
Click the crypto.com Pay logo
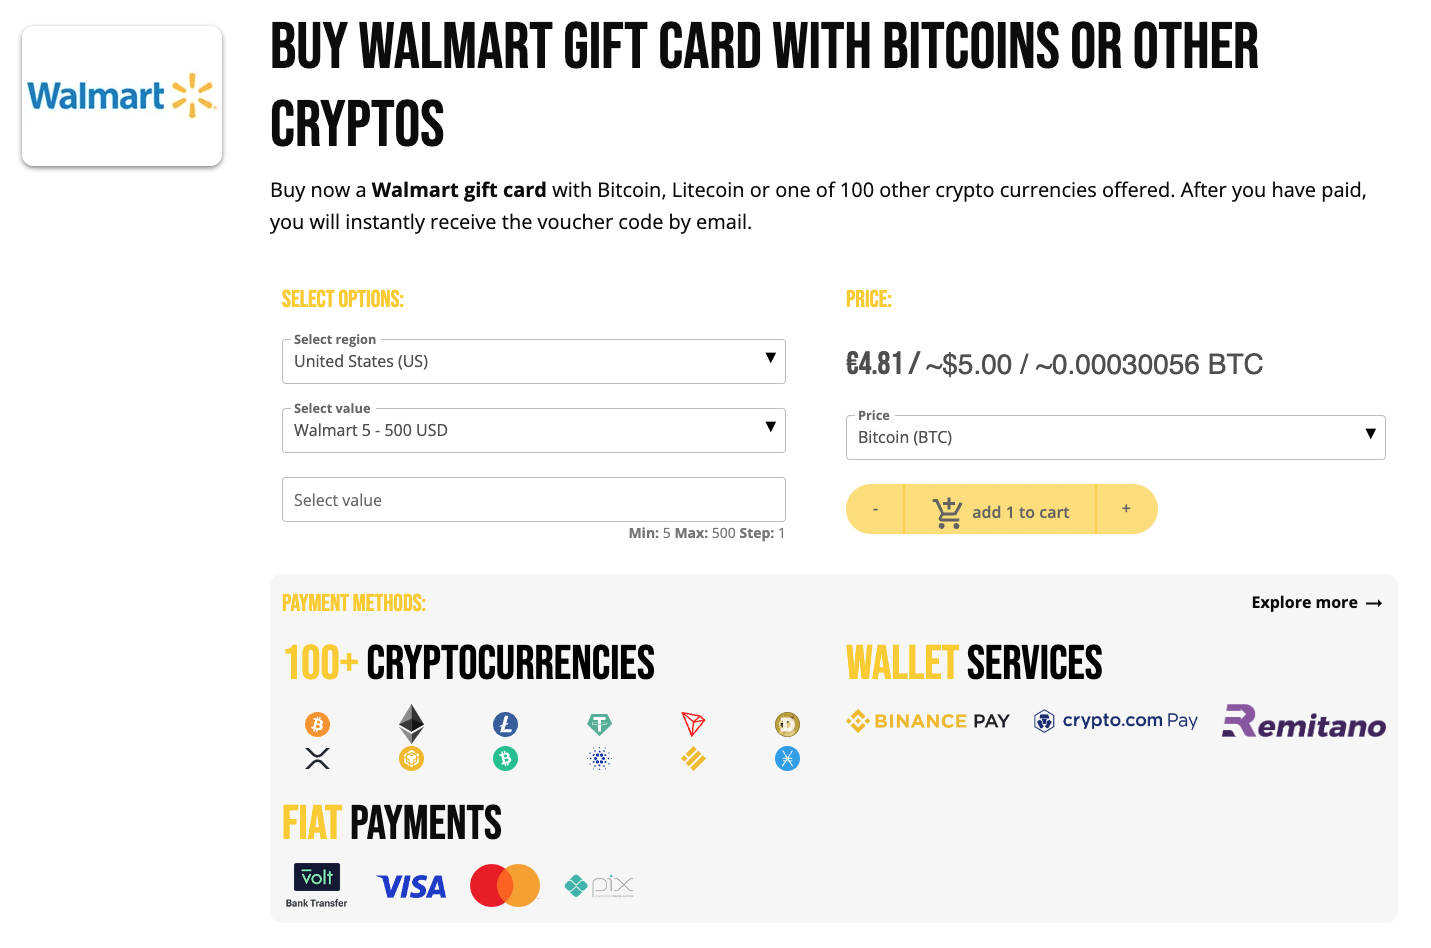tap(1115, 721)
